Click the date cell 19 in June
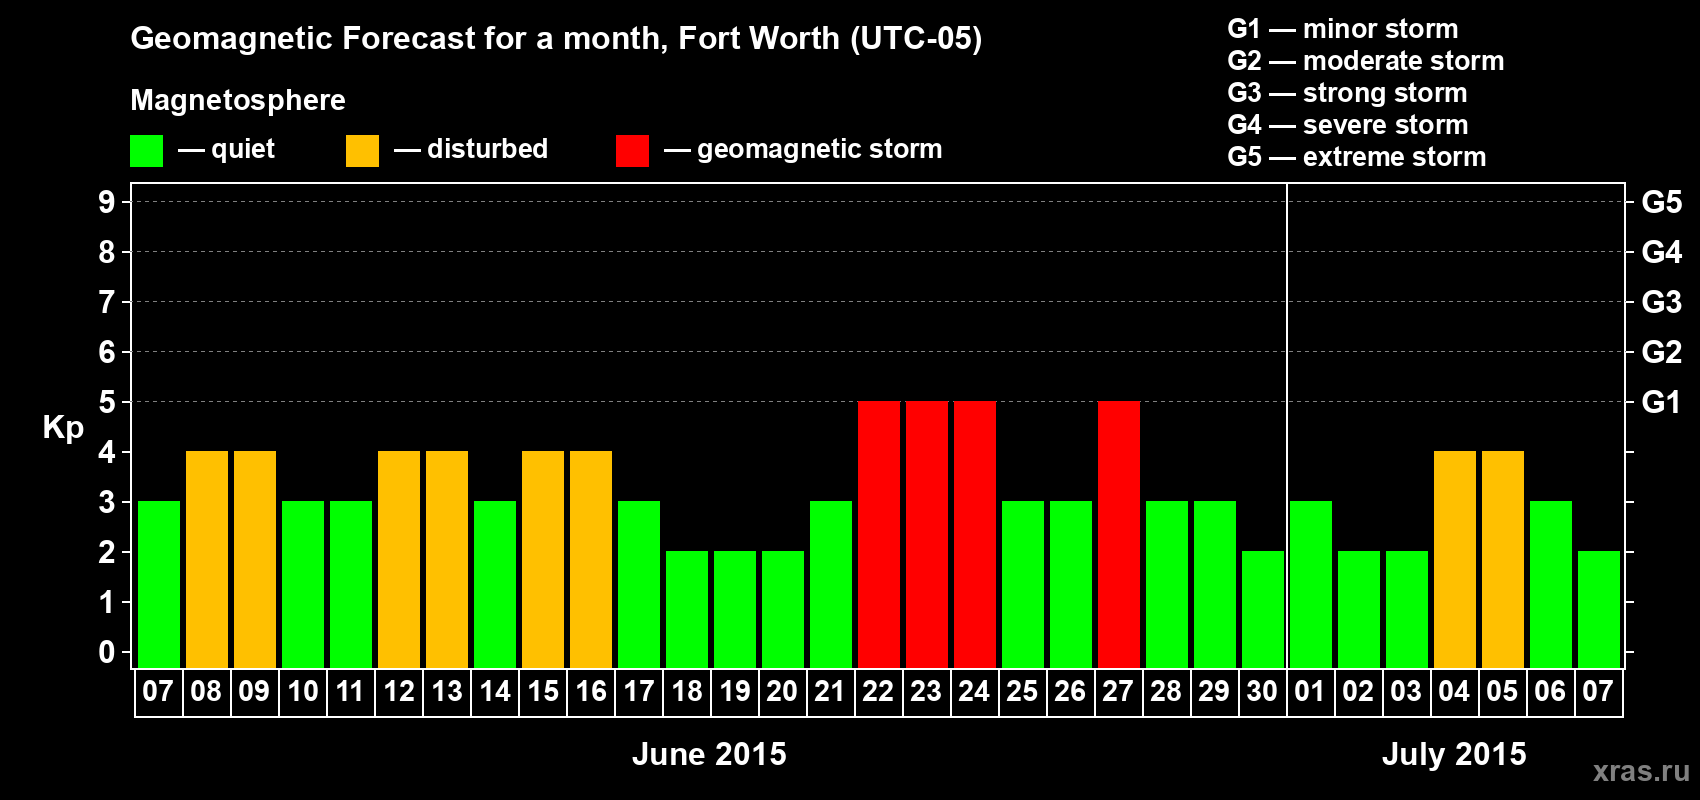The height and width of the screenshot is (800, 1700). (735, 692)
